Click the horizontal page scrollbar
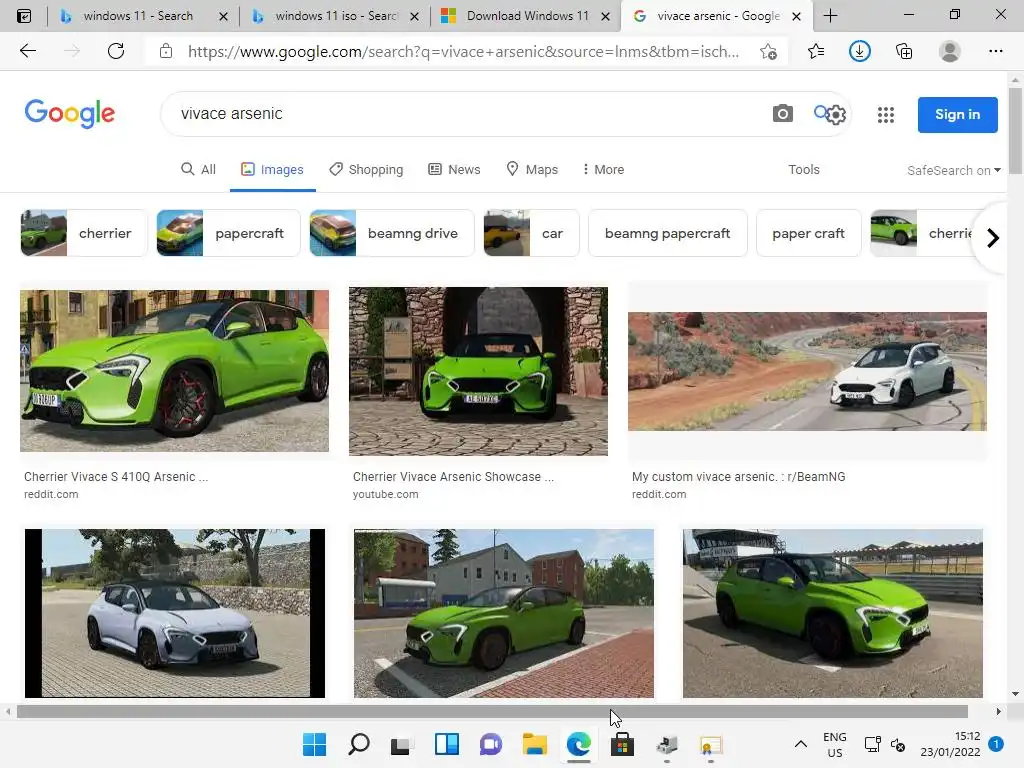The image size is (1024, 768). pyautogui.click(x=492, y=712)
